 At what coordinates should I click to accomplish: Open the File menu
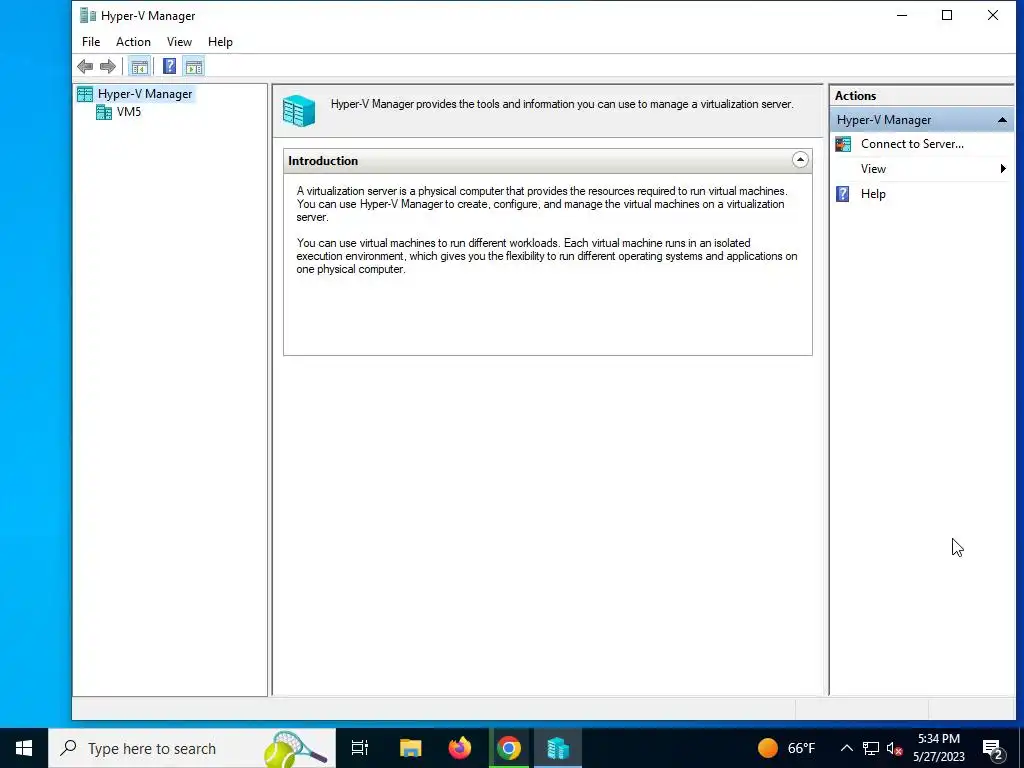click(91, 42)
